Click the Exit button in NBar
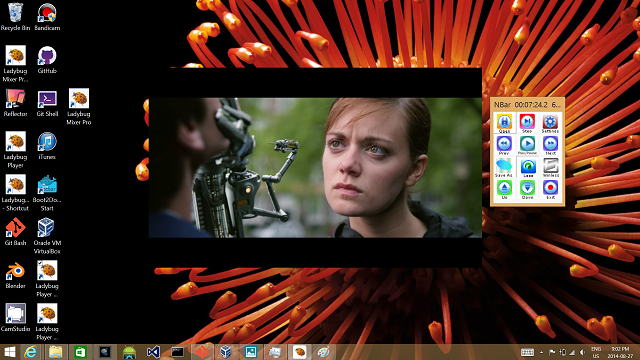The width and height of the screenshot is (640, 360). click(550, 189)
